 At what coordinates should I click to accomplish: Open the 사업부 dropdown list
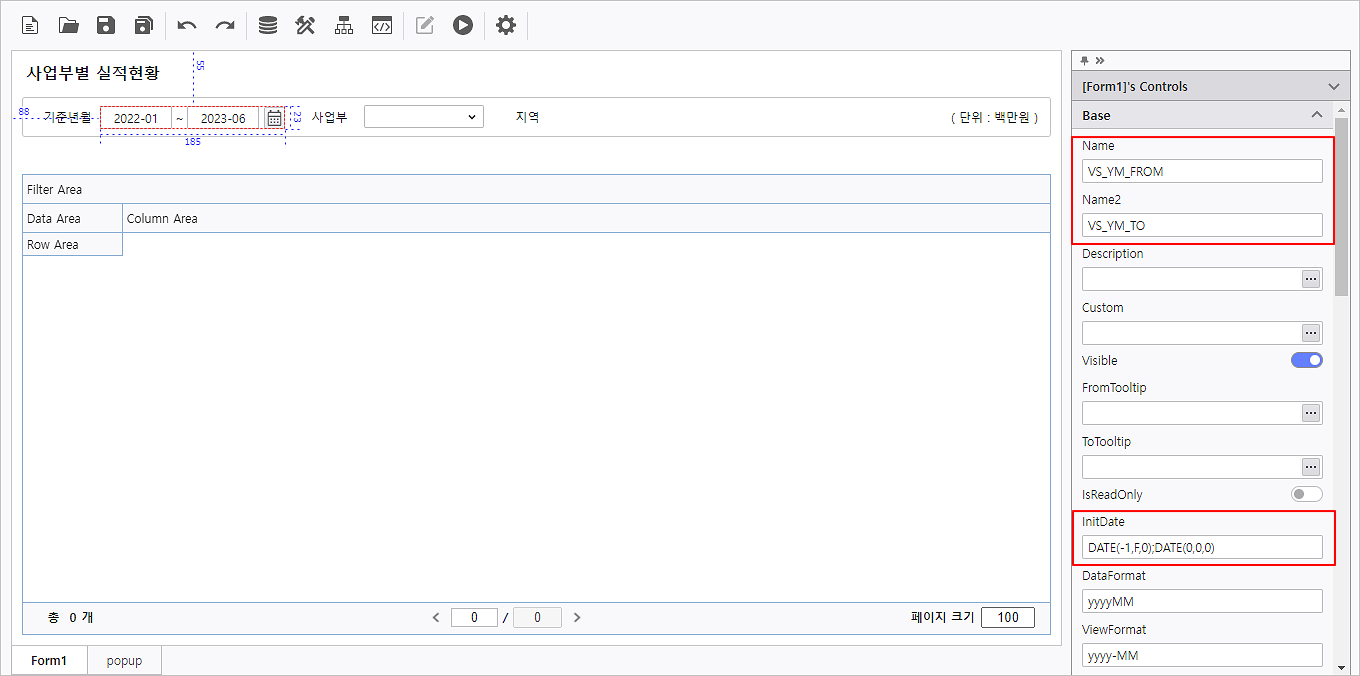(423, 117)
